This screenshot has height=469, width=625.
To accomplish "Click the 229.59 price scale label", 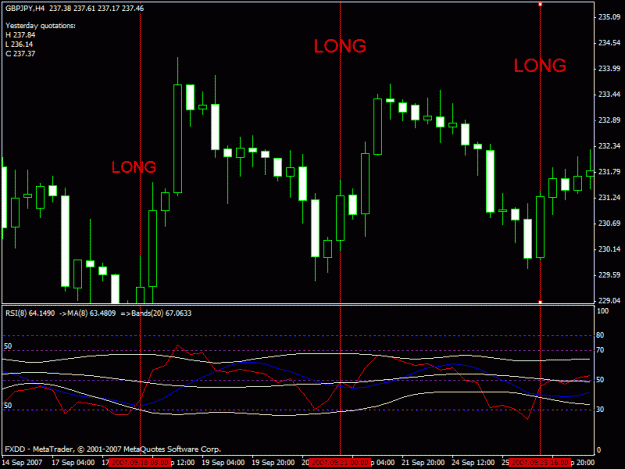I will [609, 275].
